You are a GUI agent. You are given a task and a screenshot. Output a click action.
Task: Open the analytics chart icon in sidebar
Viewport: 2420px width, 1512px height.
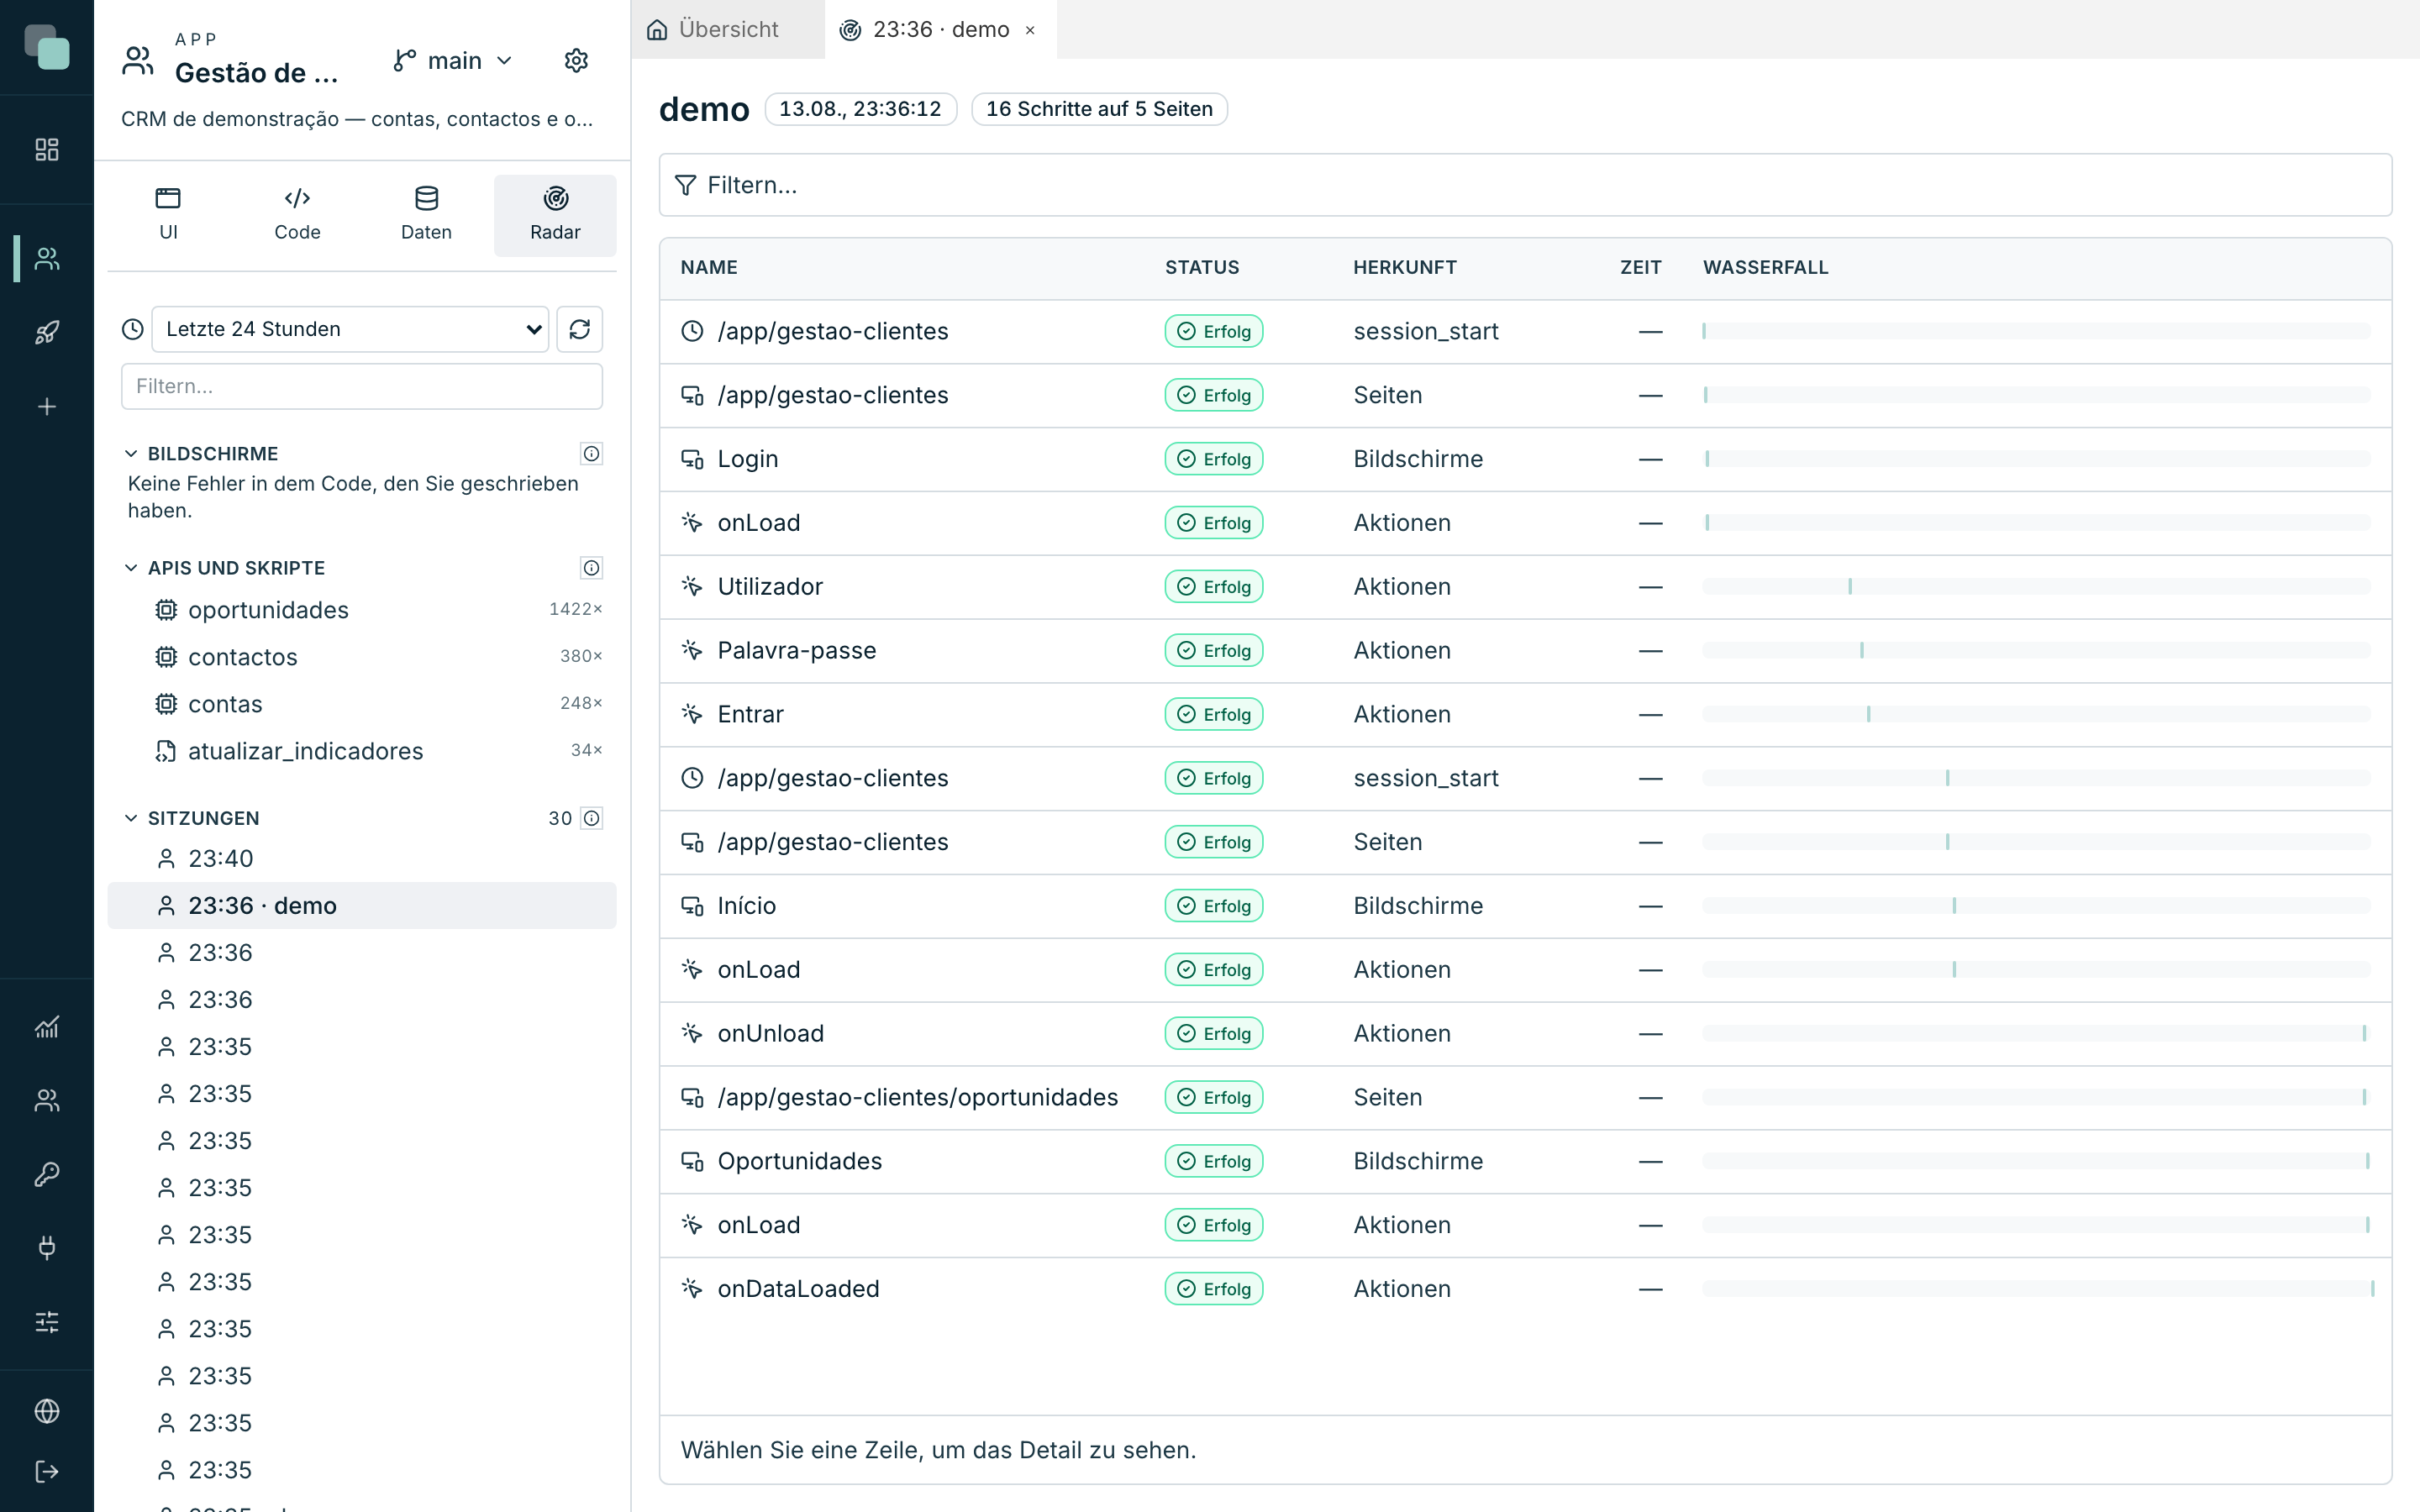tap(47, 1027)
